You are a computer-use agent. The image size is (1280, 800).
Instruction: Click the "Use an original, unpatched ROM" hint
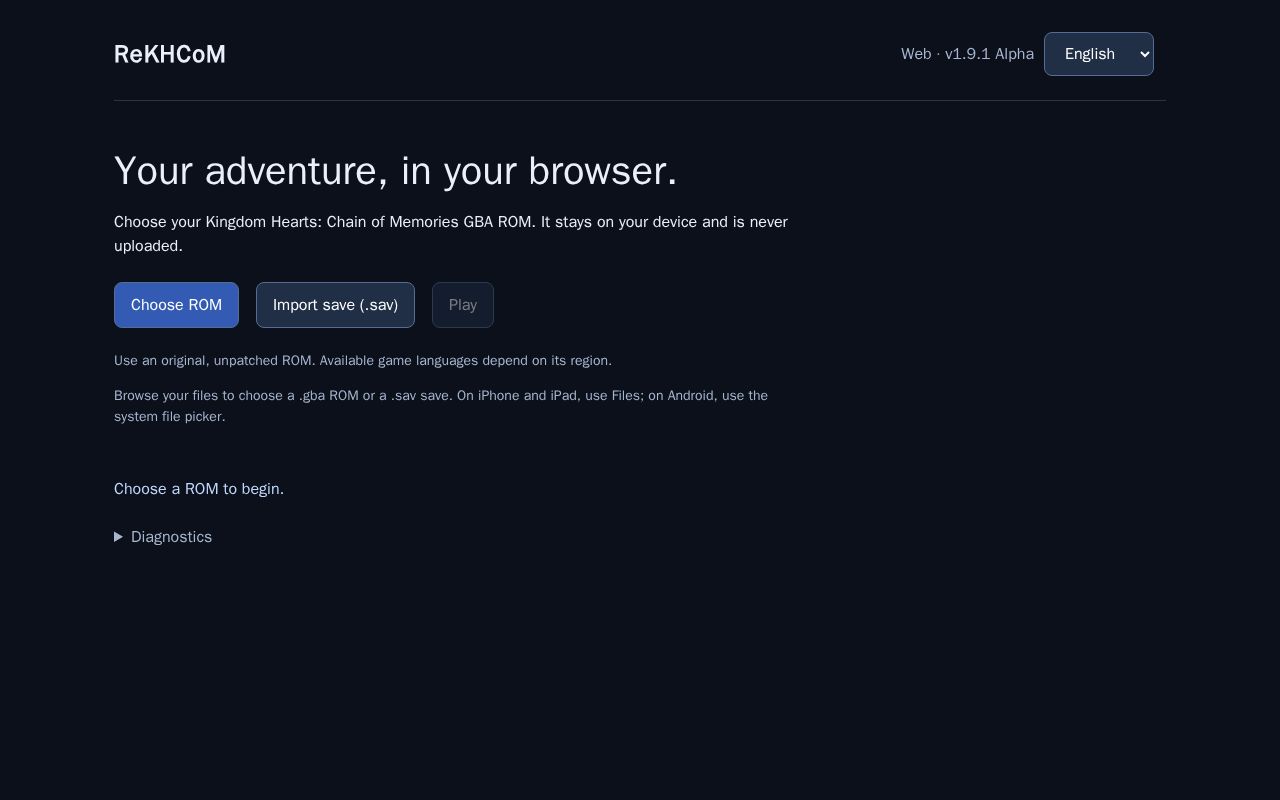(363, 361)
